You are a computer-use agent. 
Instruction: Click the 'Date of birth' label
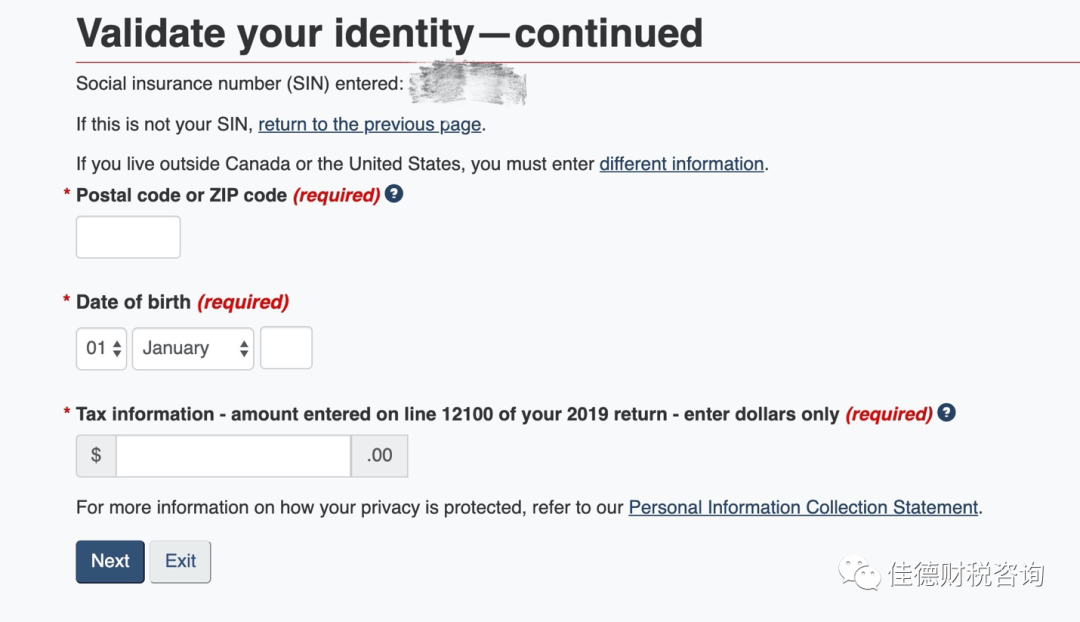pos(133,302)
